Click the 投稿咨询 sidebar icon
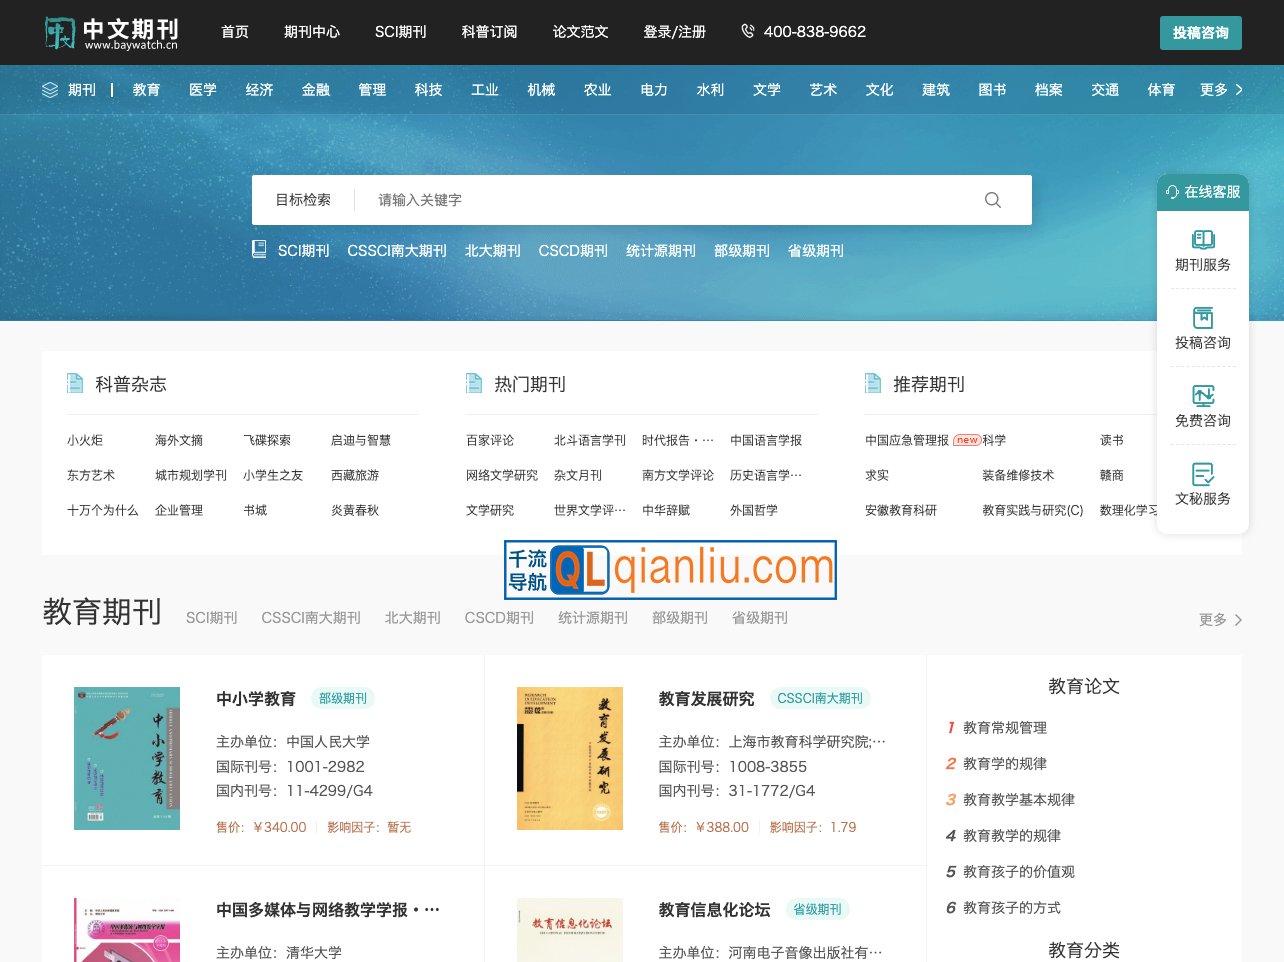This screenshot has height=962, width=1284. coord(1203,318)
